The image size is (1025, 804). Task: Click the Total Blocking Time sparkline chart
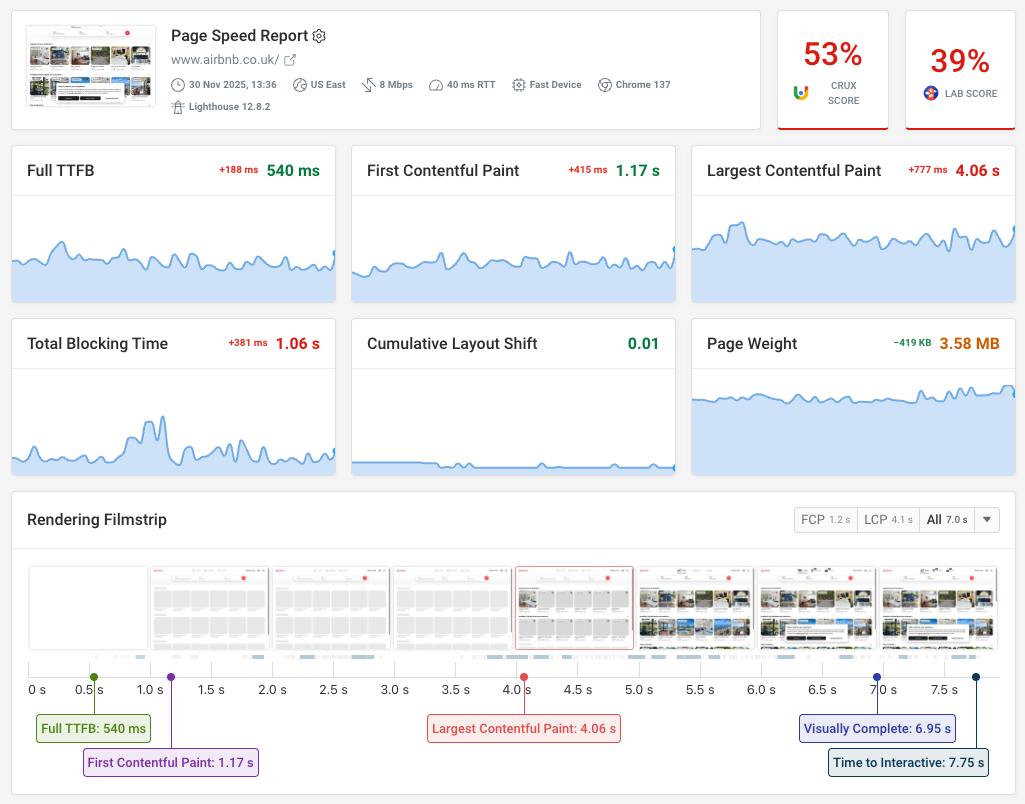coord(173,430)
